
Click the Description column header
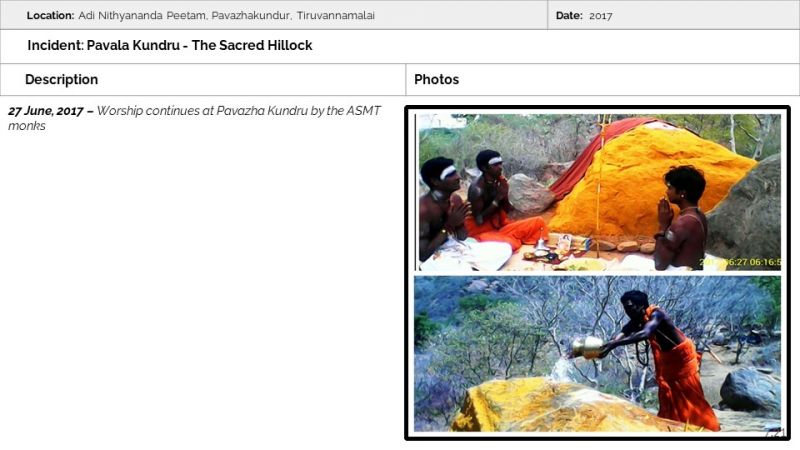[62, 80]
